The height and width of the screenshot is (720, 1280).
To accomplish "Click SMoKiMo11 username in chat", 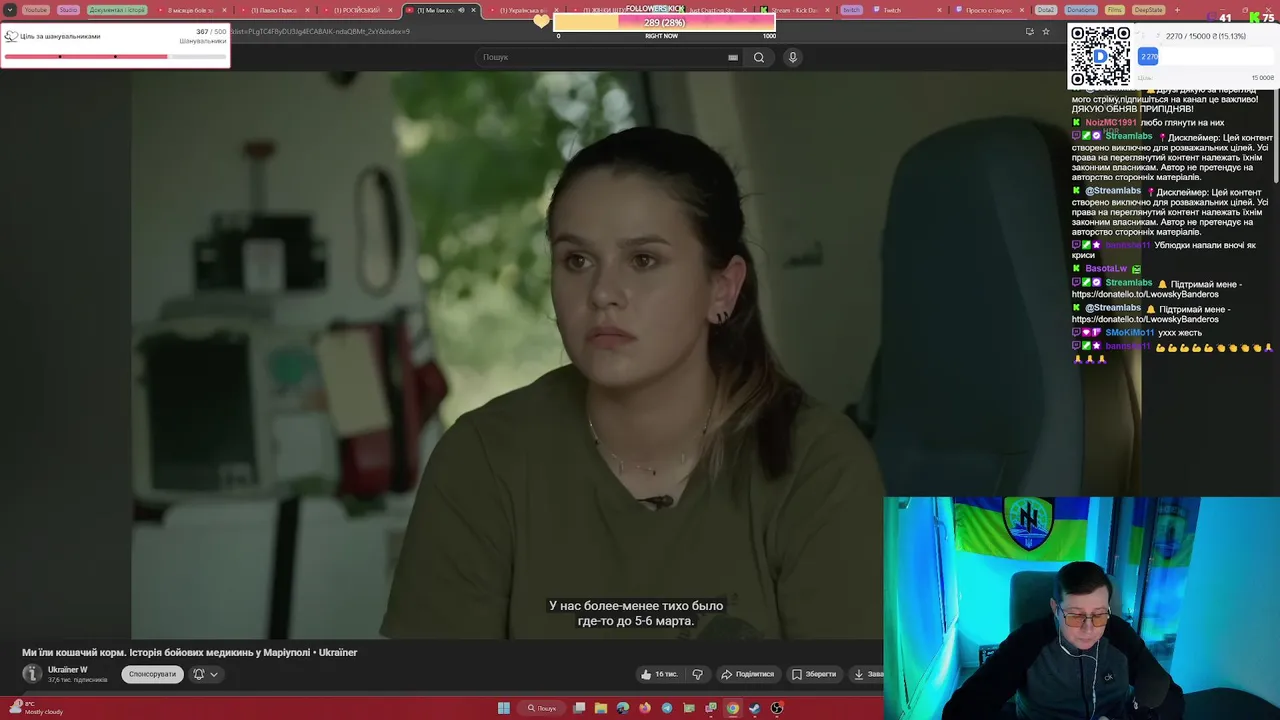I will 1129,332.
